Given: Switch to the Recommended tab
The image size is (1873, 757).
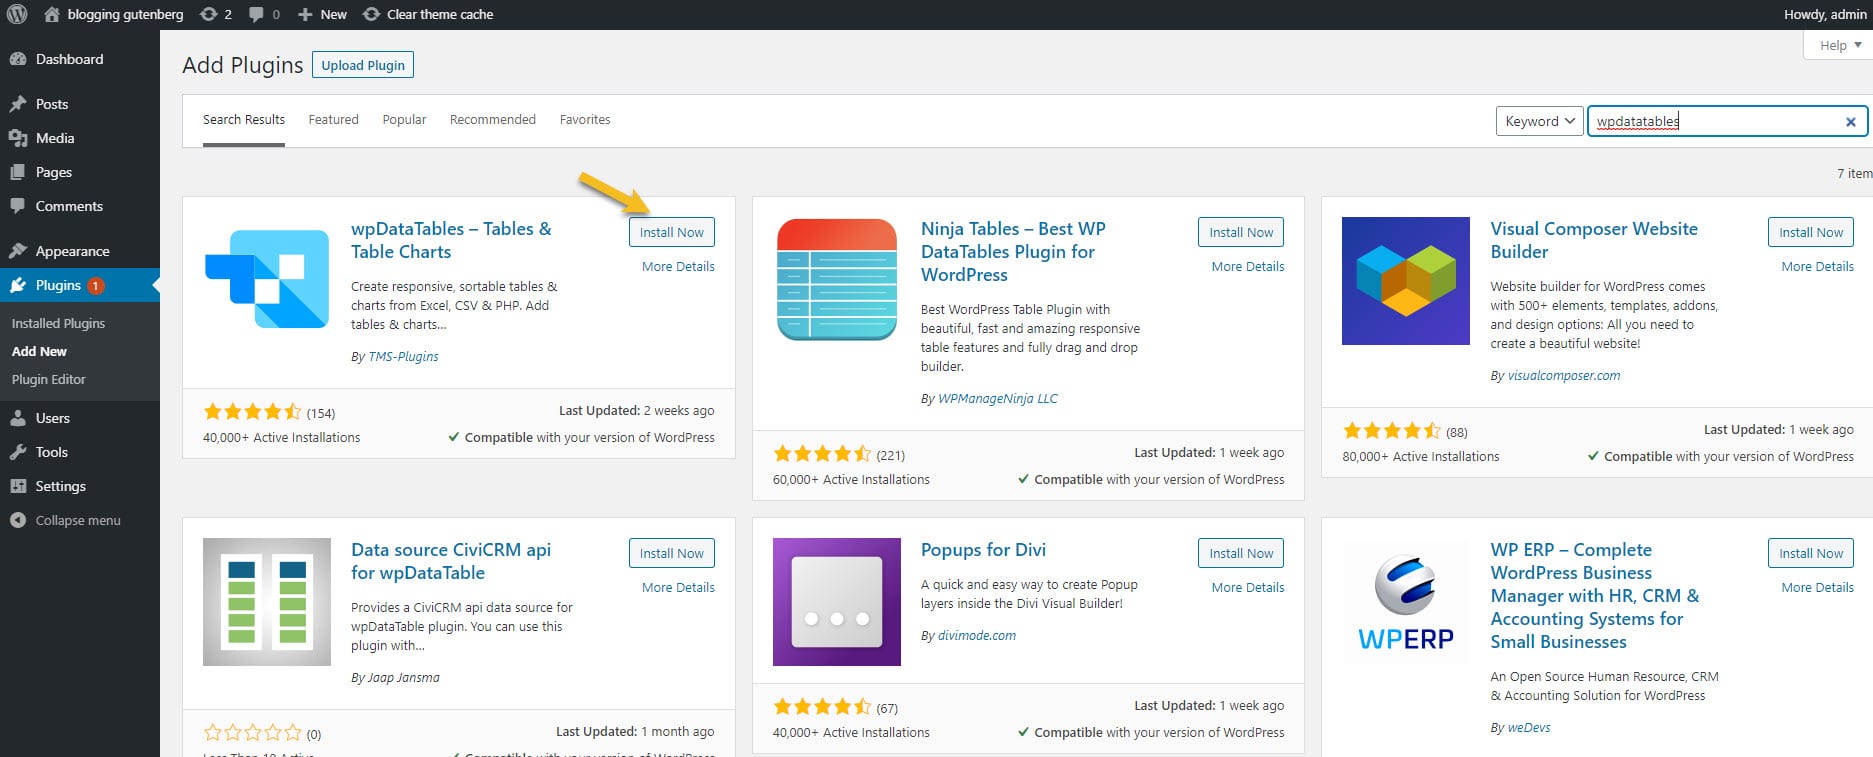Looking at the screenshot, I should point(493,120).
